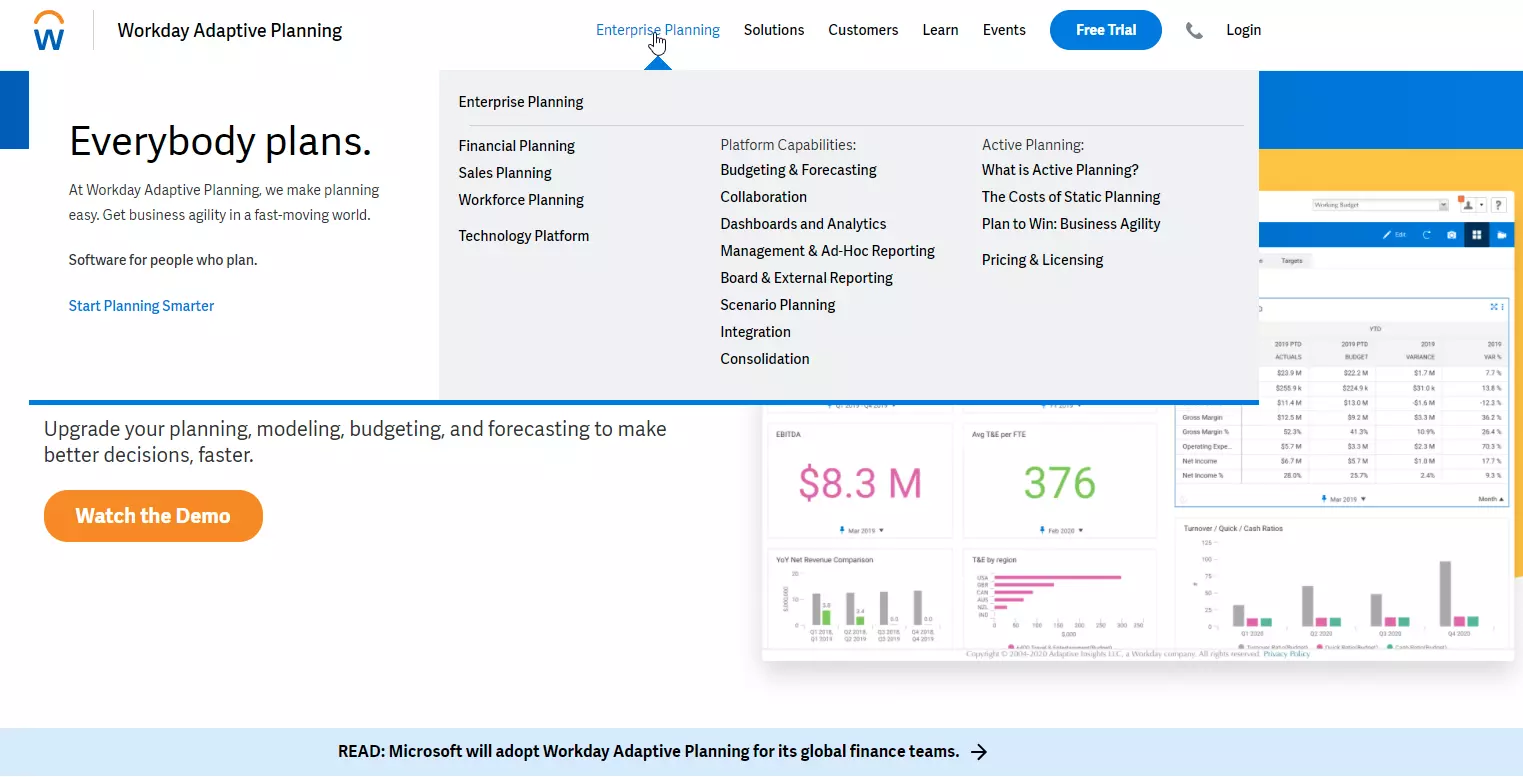This screenshot has width=1523, height=777.
Task: Click the Workday Adaptive Planning title text
Action: (x=229, y=31)
